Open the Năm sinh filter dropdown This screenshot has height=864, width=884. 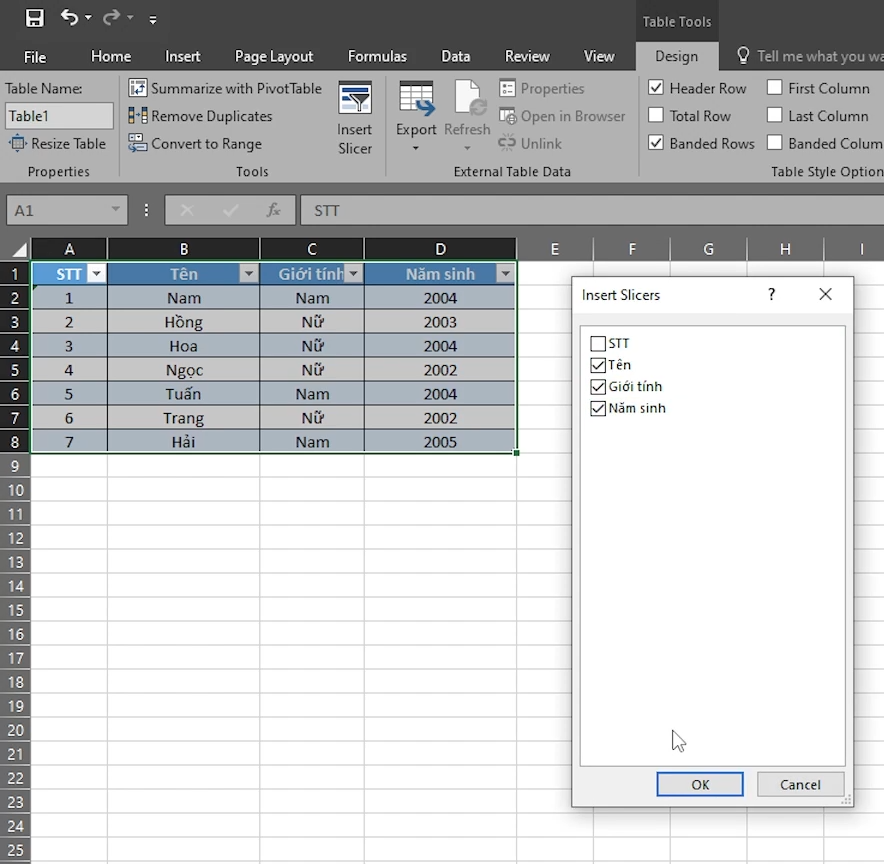(505, 273)
